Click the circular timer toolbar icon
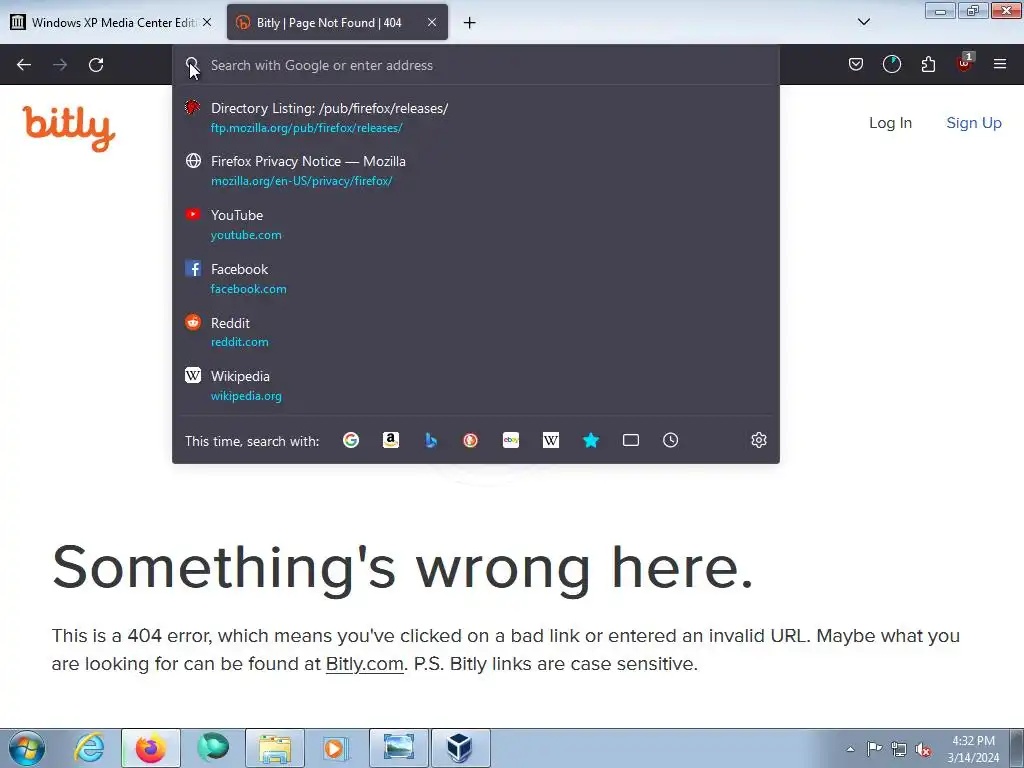 pos(891,64)
